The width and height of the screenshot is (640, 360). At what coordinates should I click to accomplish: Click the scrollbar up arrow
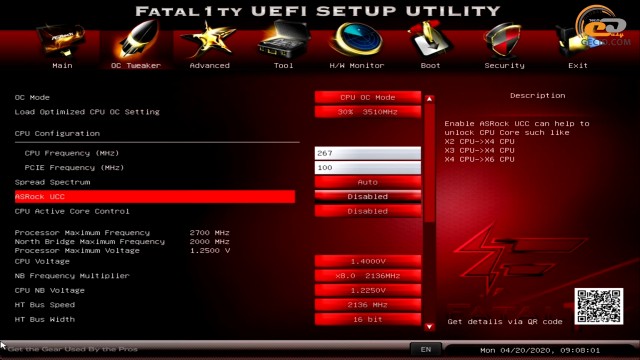[429, 99]
